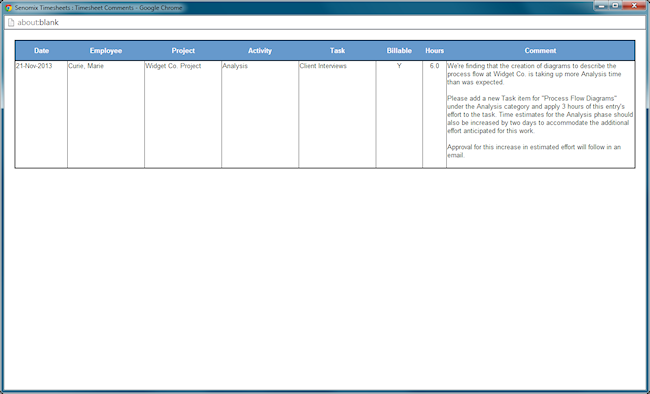
Task: Select the Widget Co. Project cell
Action: (x=183, y=114)
